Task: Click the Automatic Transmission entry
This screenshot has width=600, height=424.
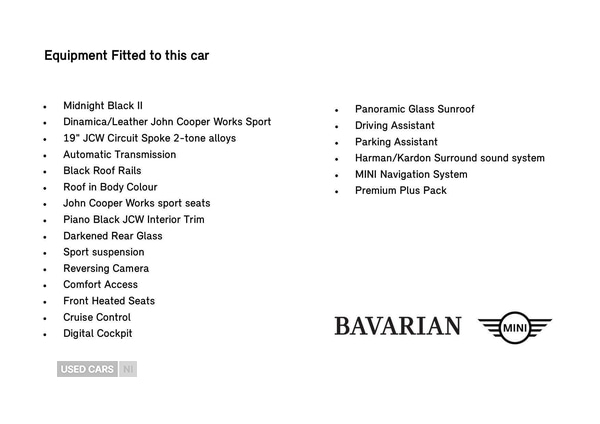Action: point(119,155)
